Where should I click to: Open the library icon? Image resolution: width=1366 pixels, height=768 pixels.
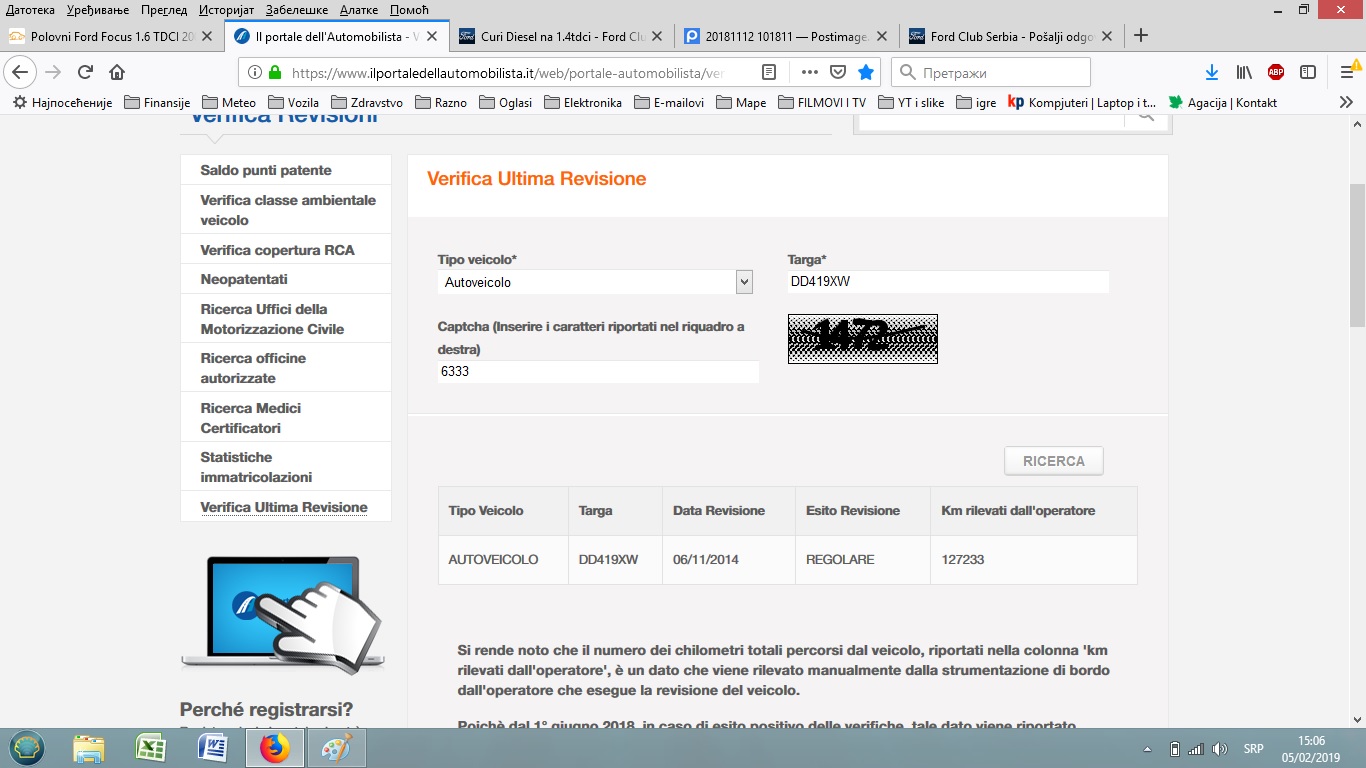click(1244, 72)
